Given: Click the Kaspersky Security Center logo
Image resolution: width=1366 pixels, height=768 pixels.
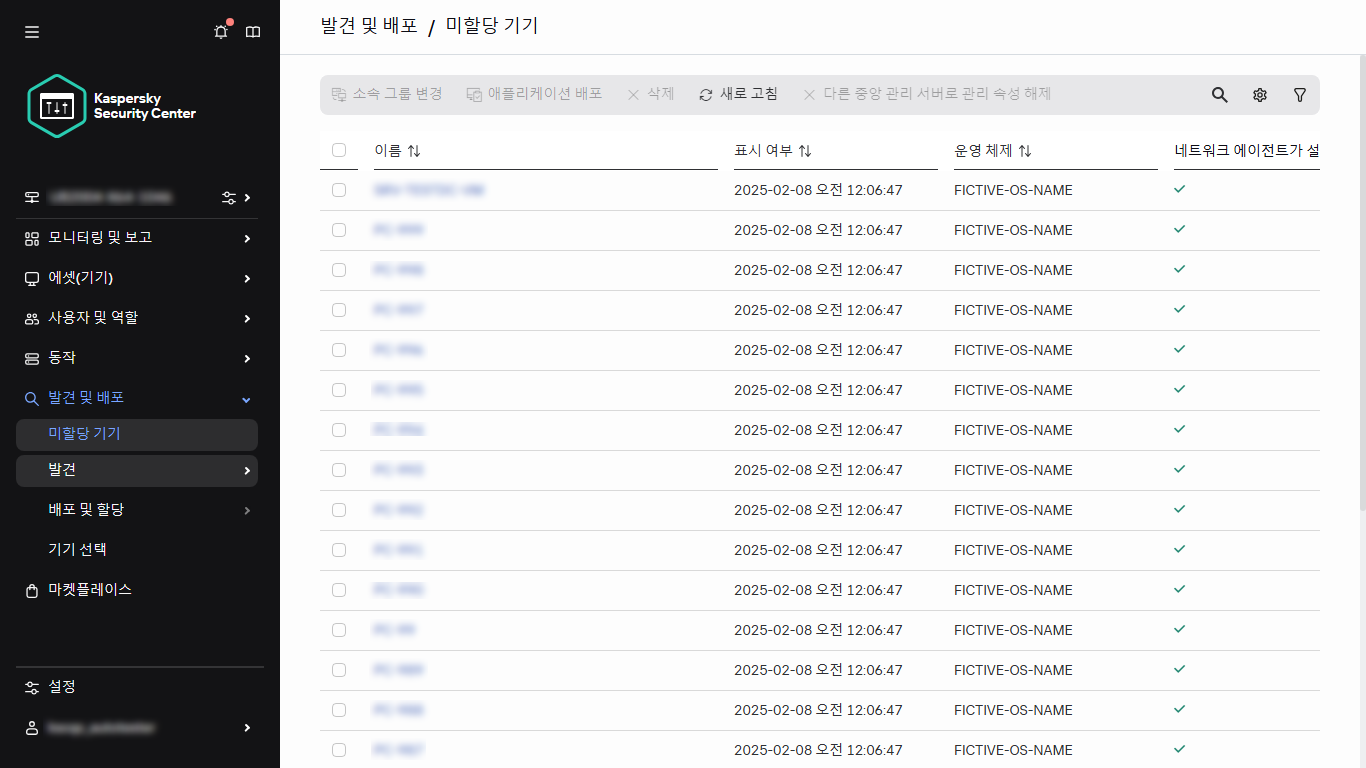Looking at the screenshot, I should tap(112, 106).
